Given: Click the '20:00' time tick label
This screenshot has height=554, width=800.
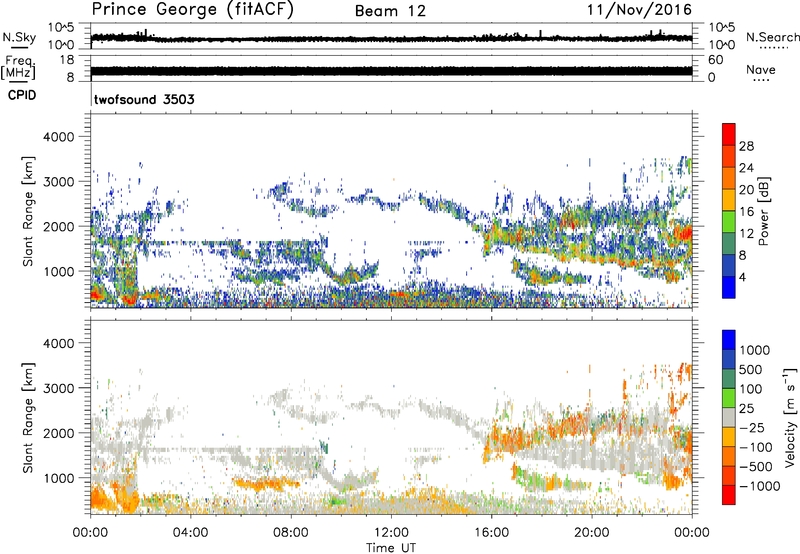Looking at the screenshot, I should 592,533.
